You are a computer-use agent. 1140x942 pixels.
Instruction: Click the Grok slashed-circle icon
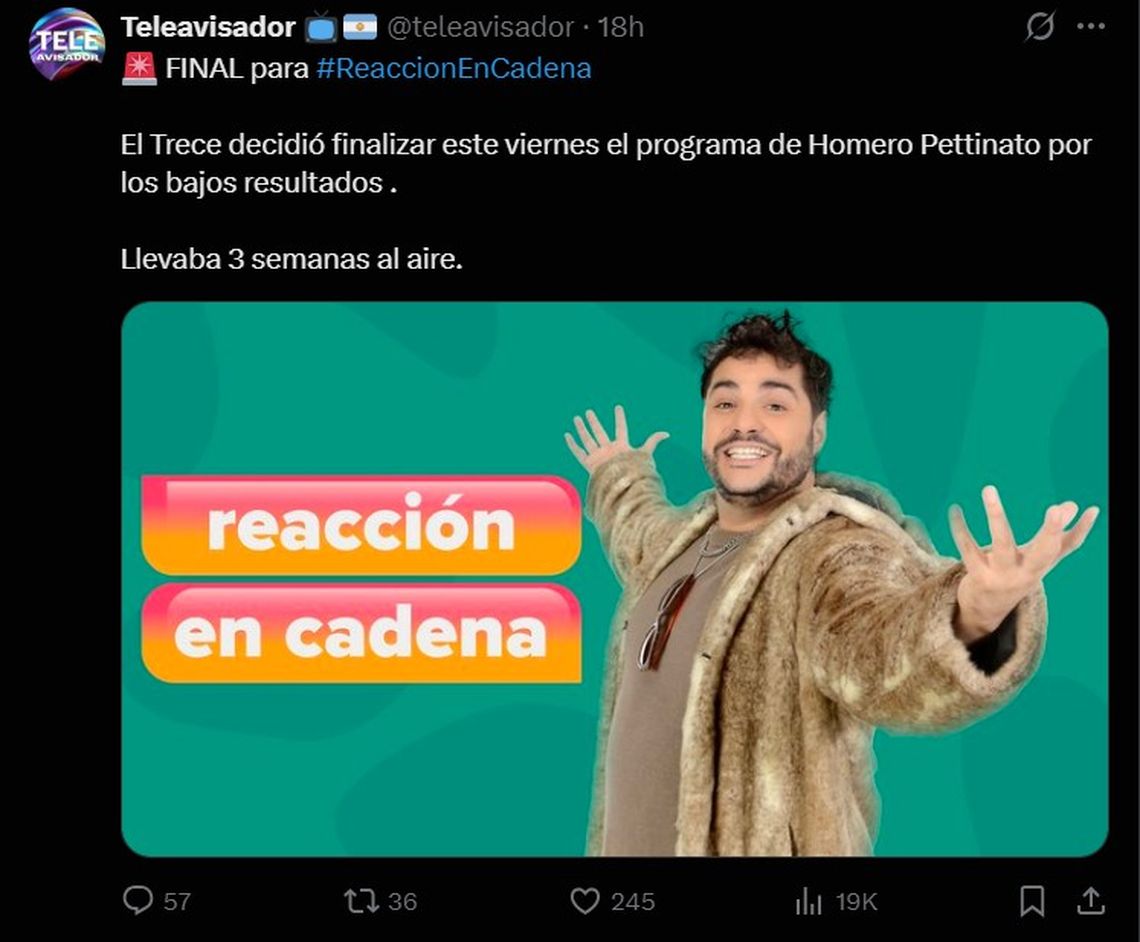[1040, 27]
